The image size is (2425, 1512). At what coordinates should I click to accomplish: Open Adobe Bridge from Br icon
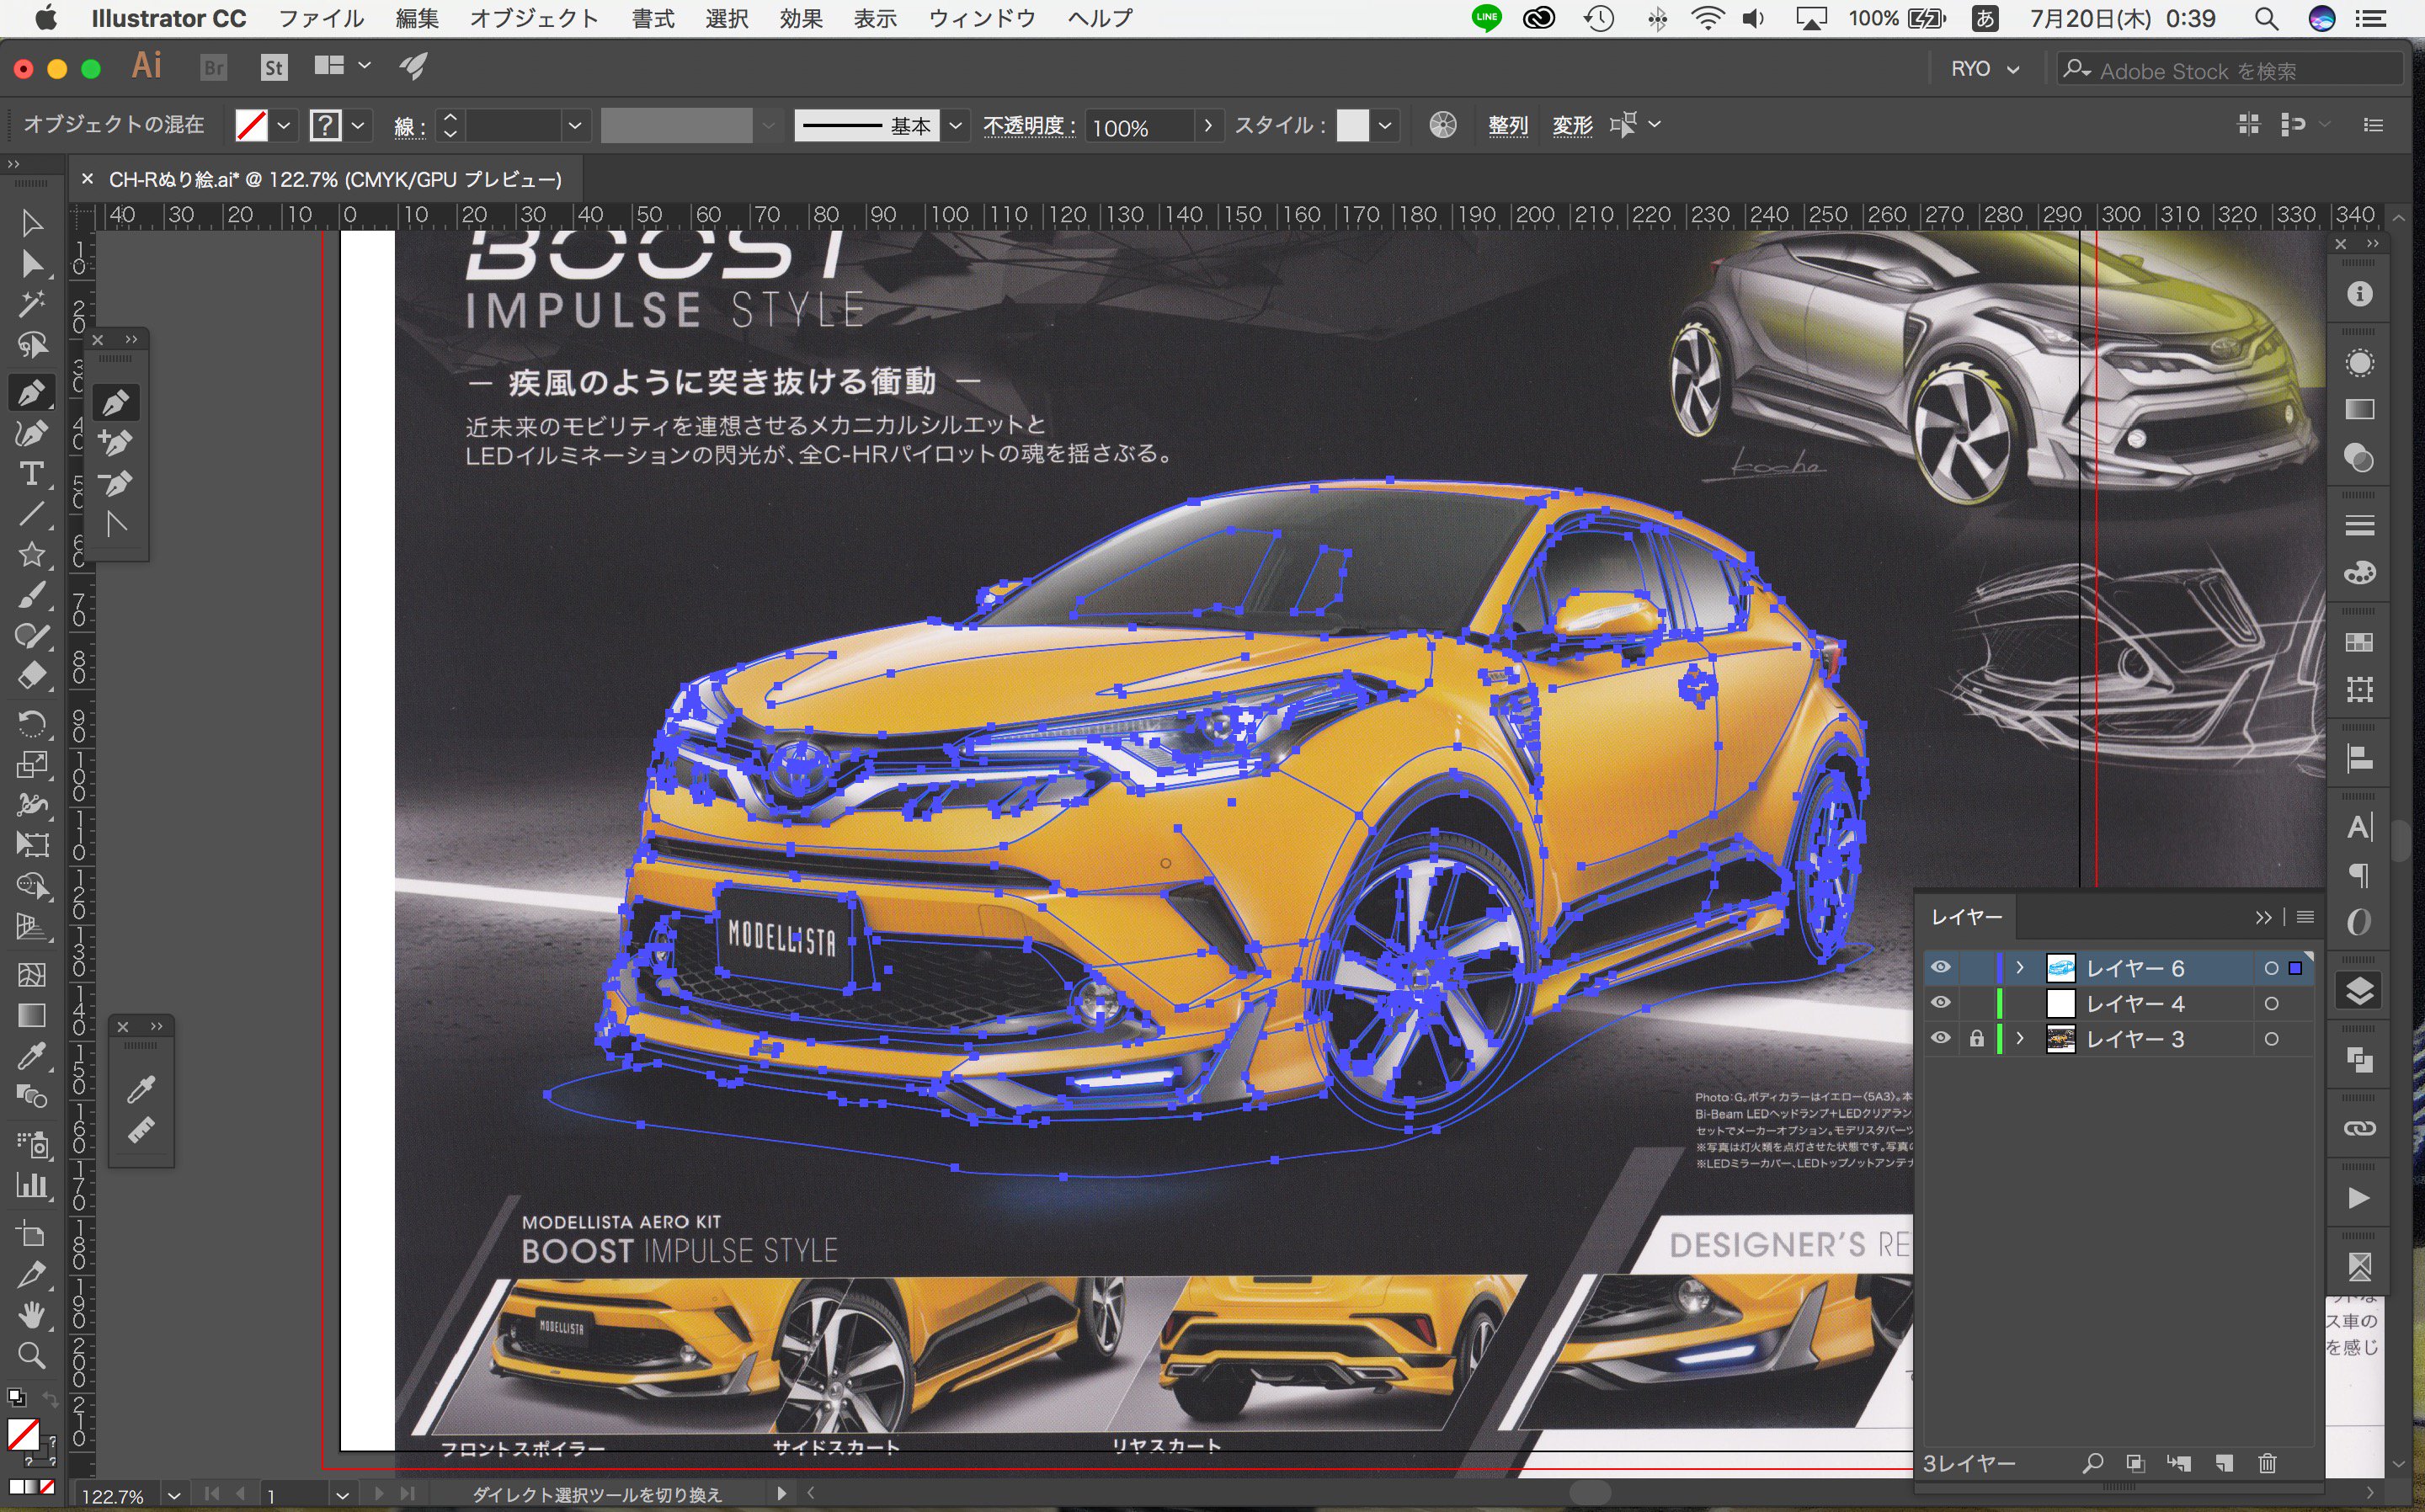(213, 67)
